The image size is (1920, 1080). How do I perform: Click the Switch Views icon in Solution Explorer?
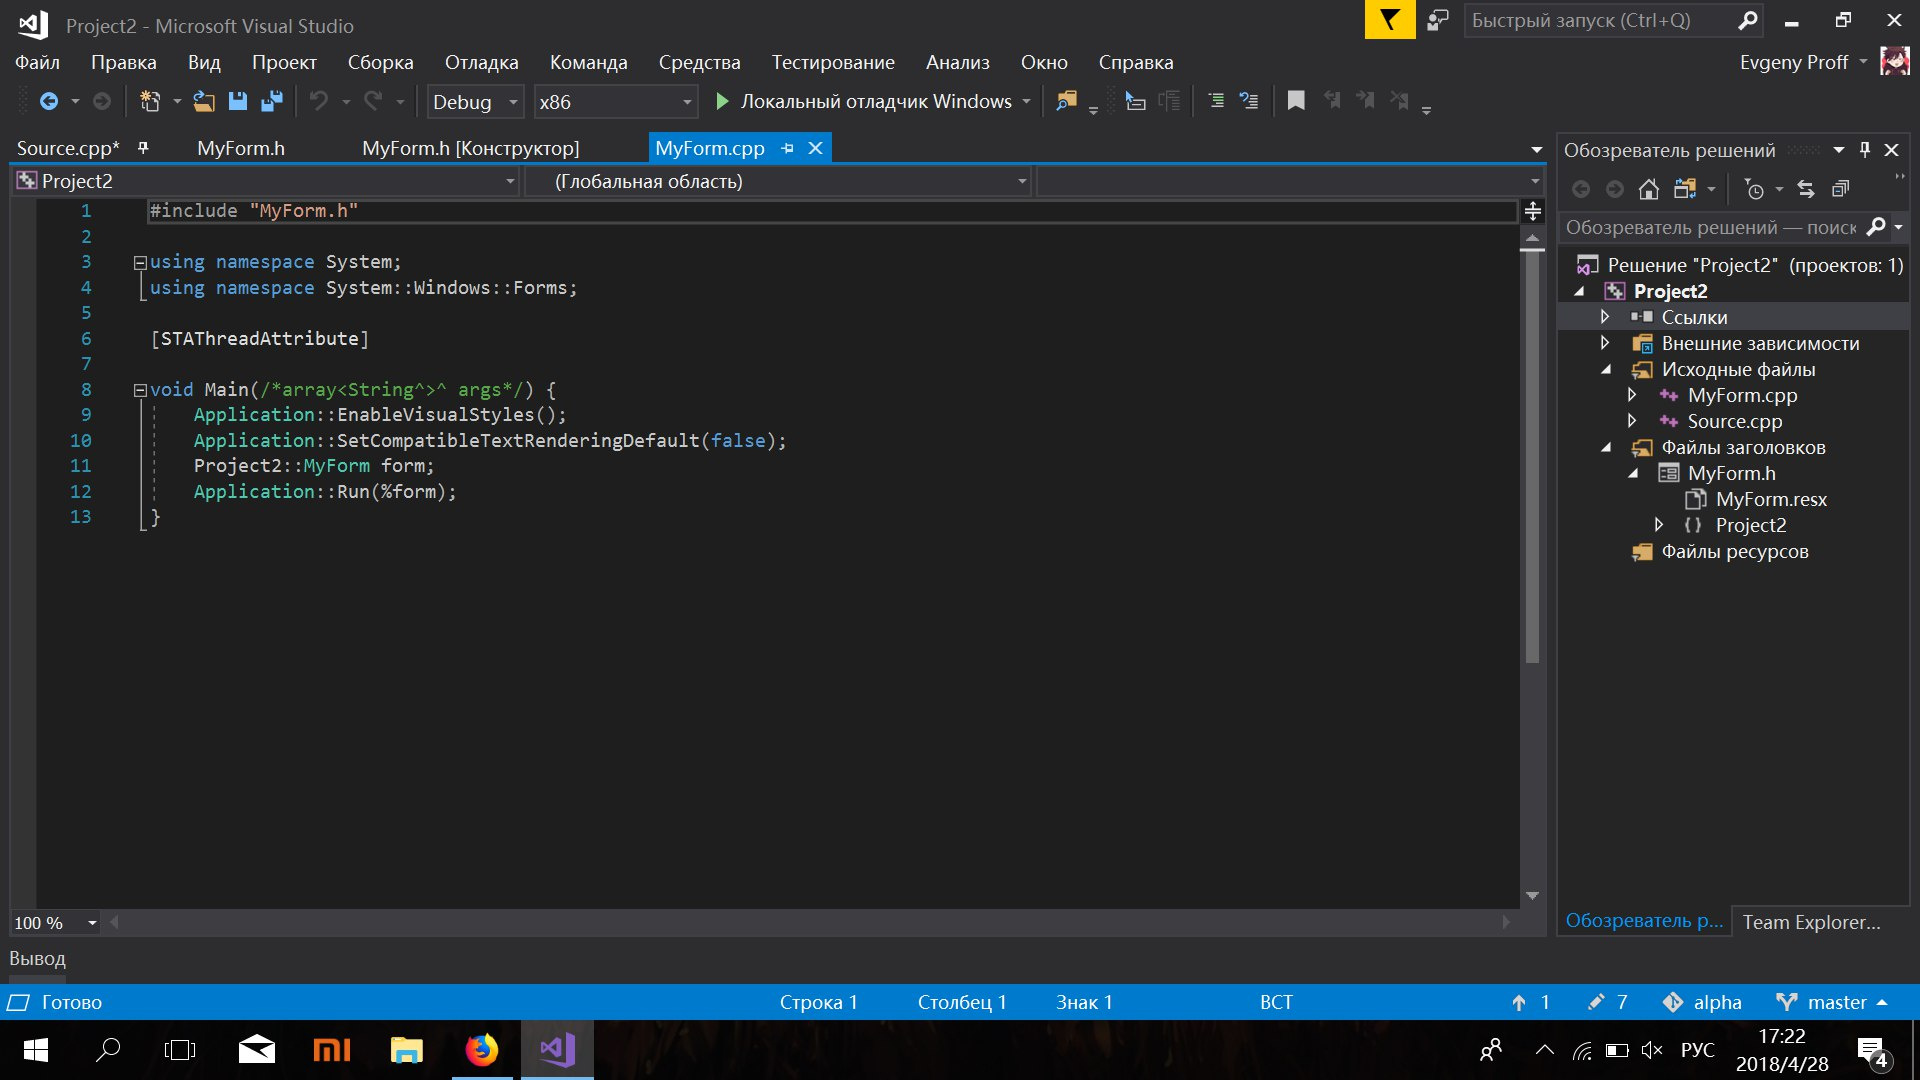(1685, 189)
